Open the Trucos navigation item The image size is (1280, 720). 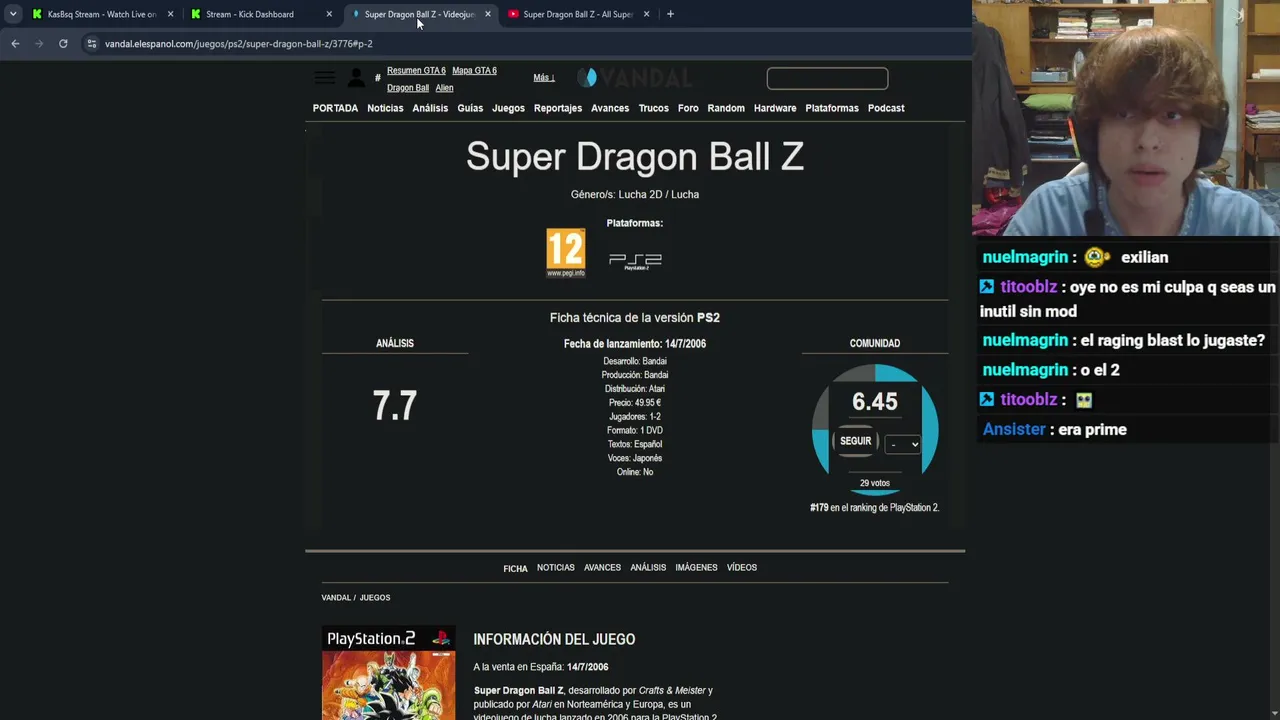tap(653, 108)
